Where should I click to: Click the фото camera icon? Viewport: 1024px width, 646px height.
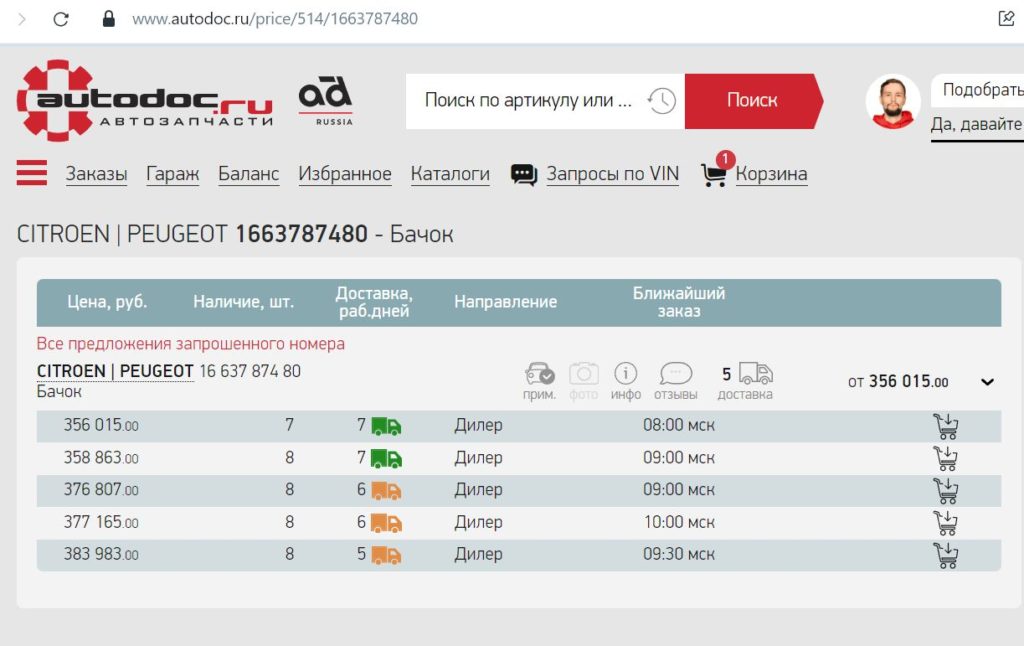(583, 374)
